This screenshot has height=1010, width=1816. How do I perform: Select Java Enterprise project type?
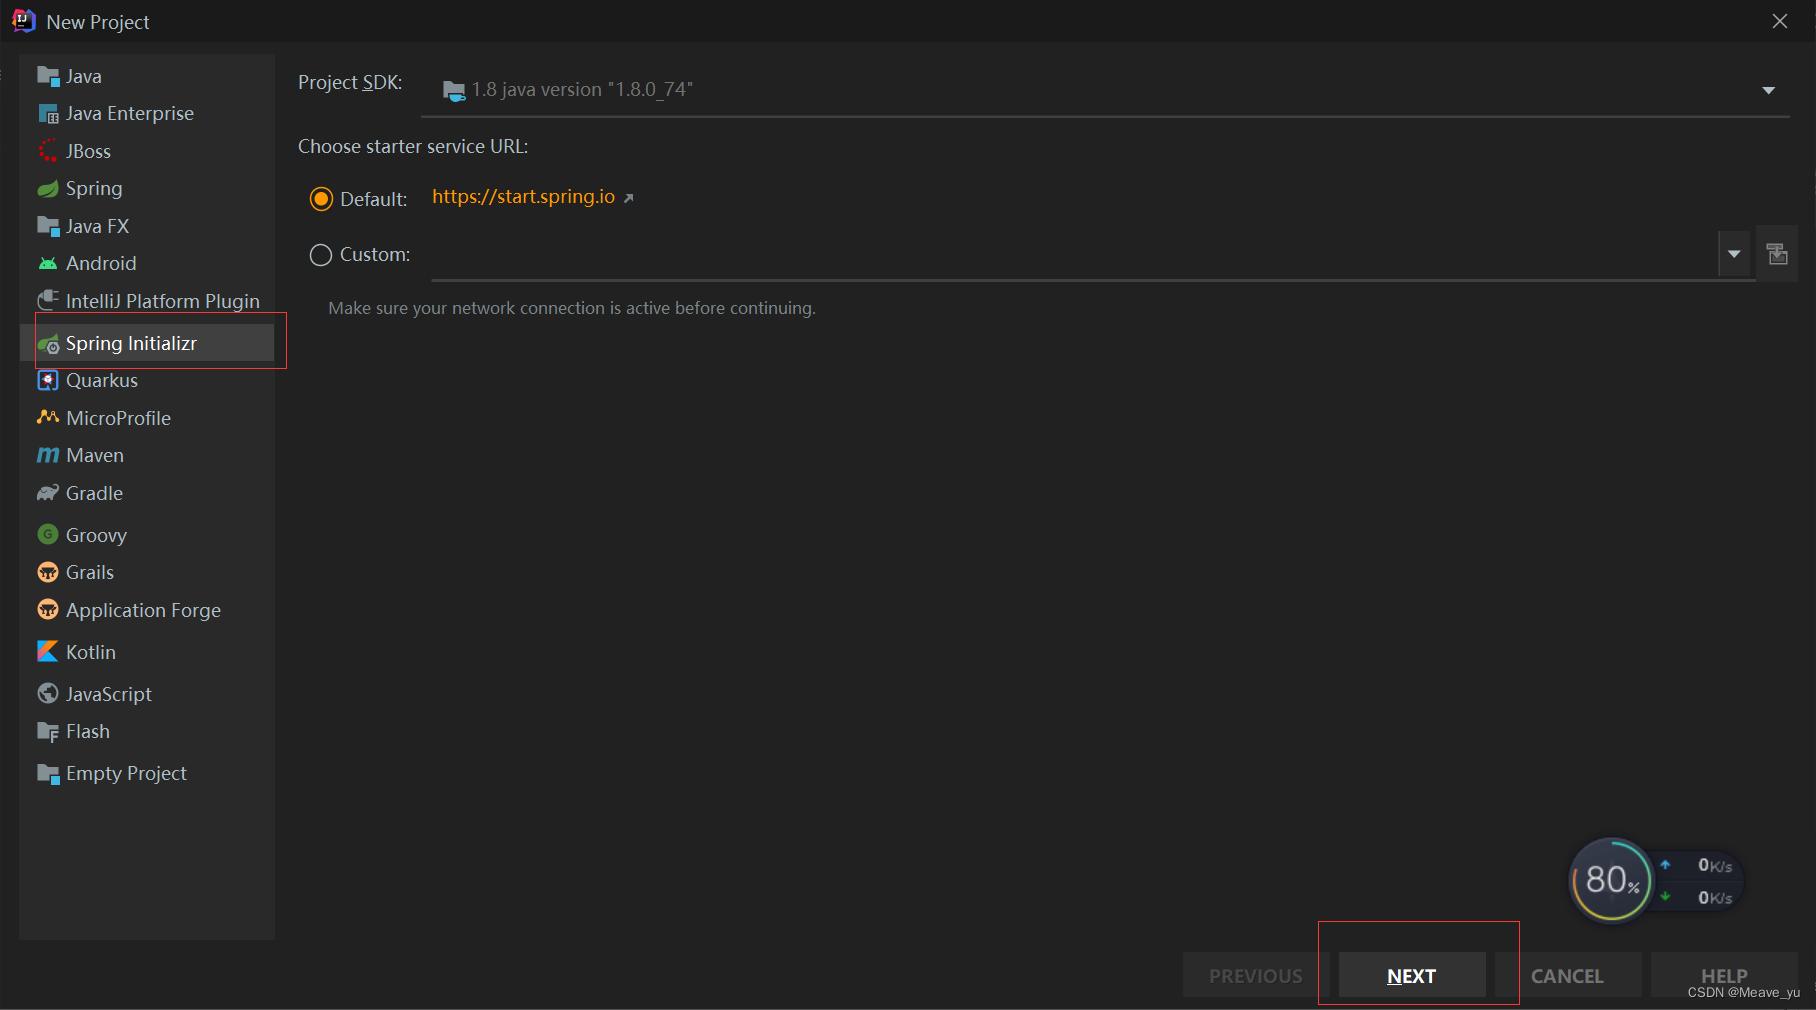point(147,113)
